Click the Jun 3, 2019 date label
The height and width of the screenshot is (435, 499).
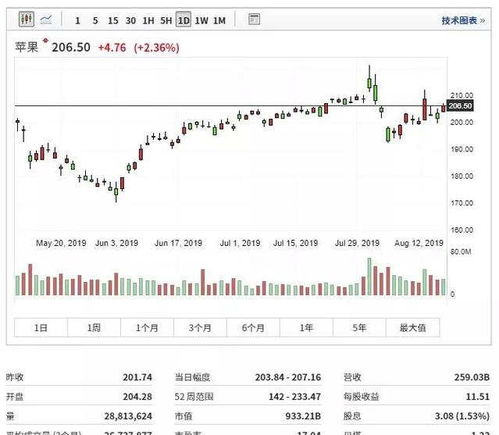(x=117, y=243)
